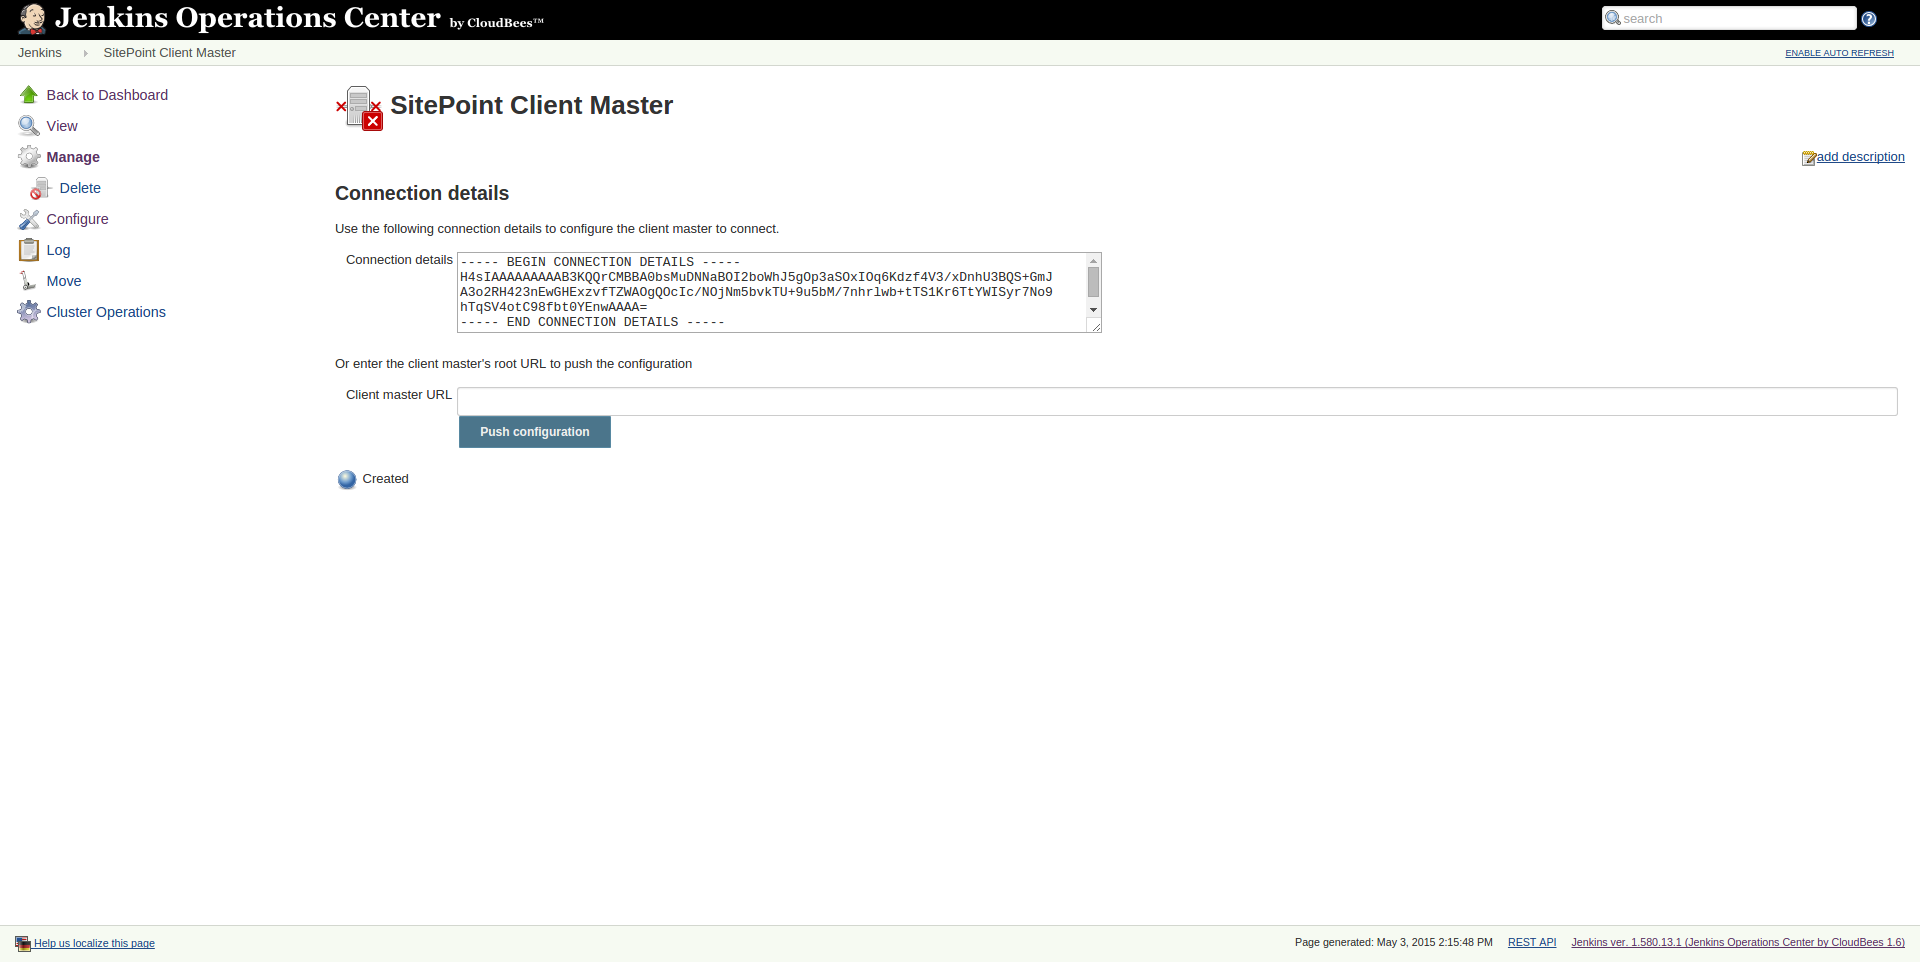Select Manage in the sidebar
This screenshot has height=962, width=1920.
73,157
